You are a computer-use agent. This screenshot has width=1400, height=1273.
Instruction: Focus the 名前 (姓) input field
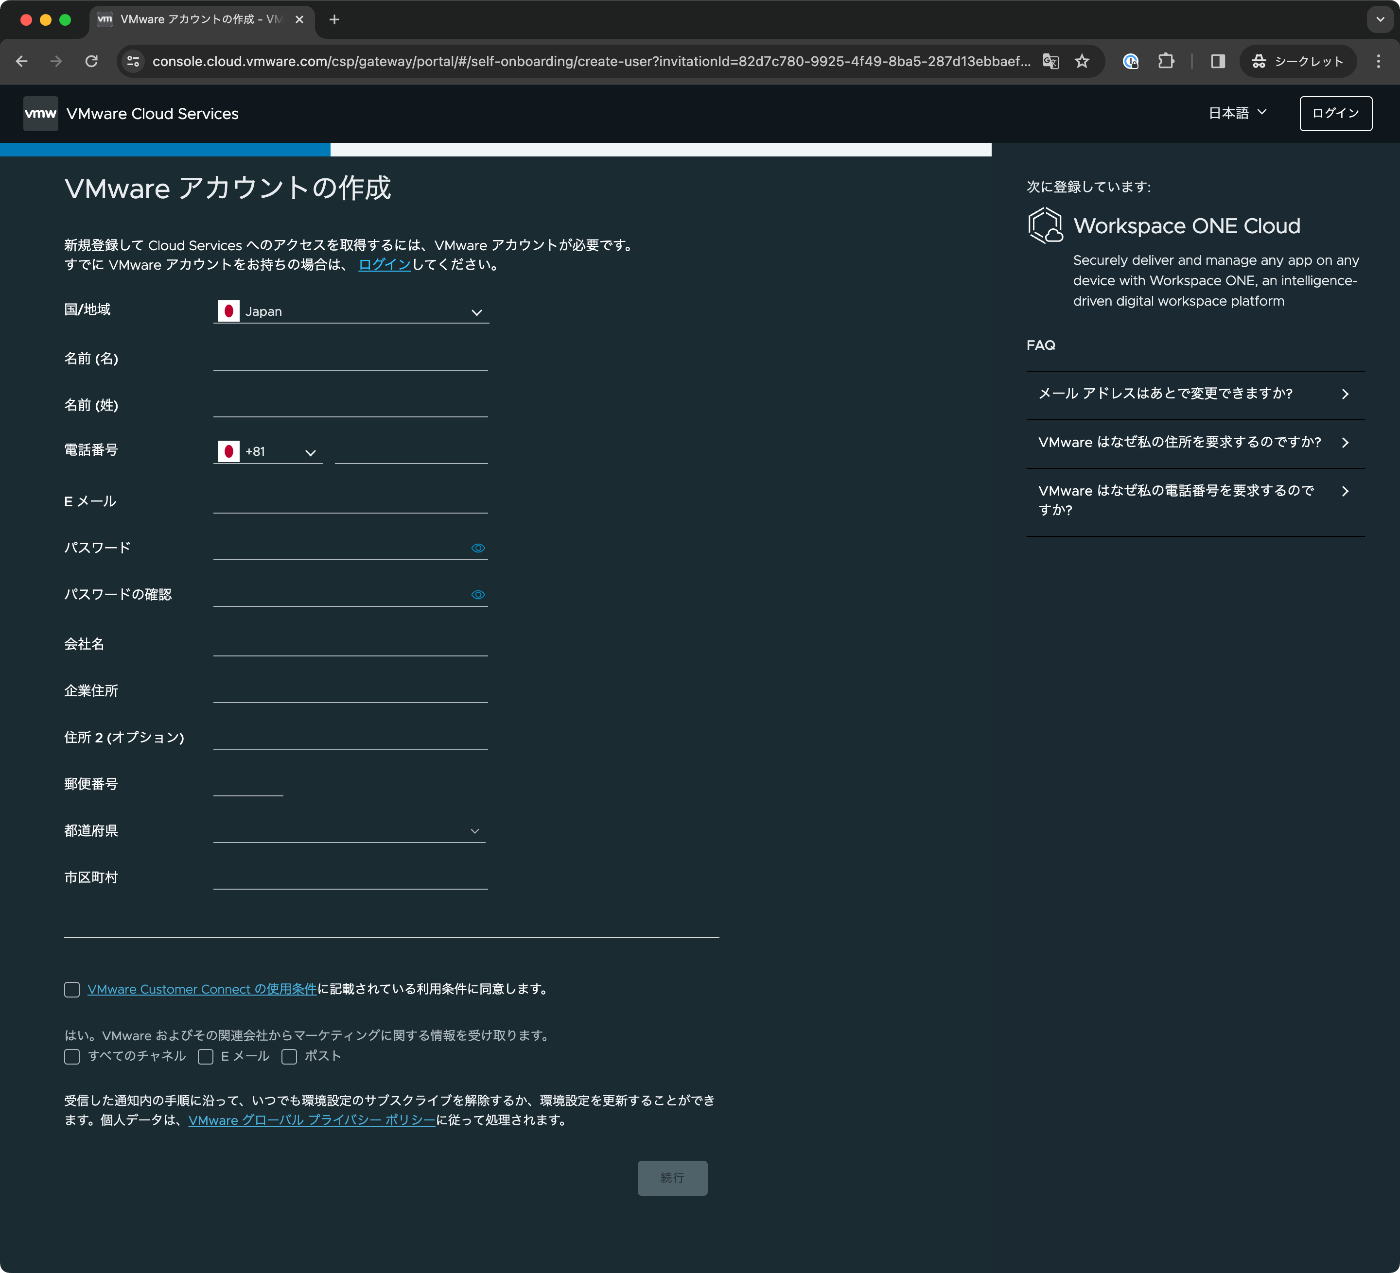tap(351, 405)
